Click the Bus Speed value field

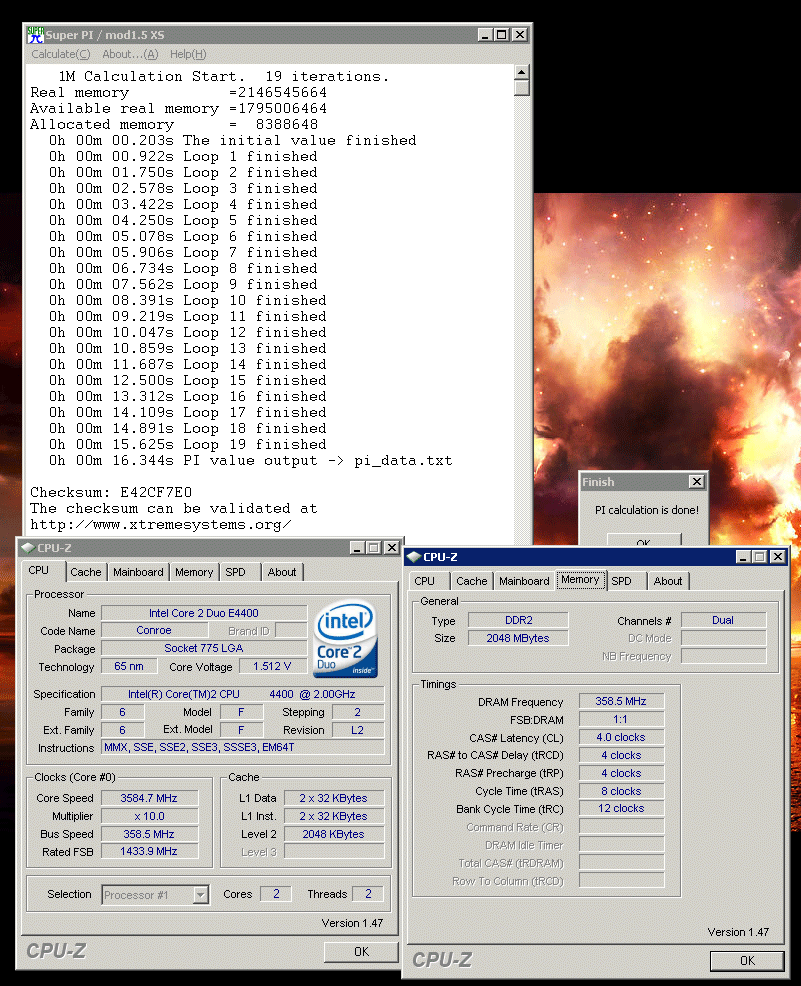coord(149,834)
